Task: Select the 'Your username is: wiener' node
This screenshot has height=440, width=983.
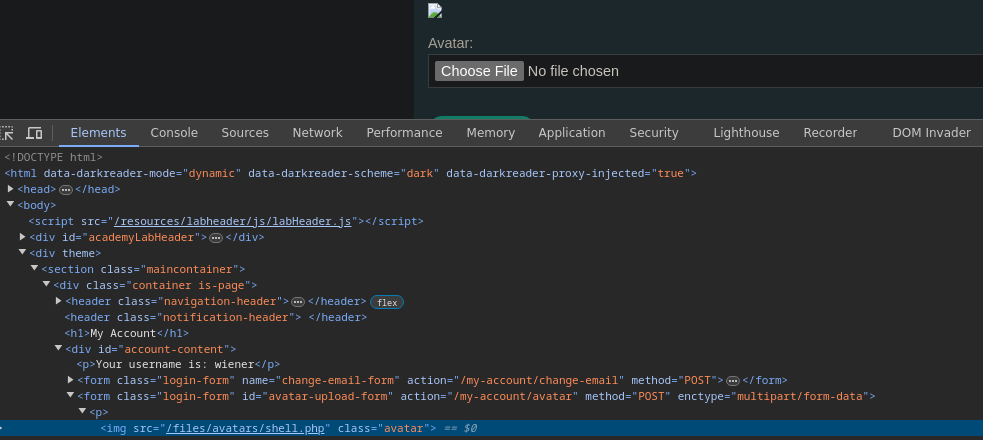Action: click(178, 364)
